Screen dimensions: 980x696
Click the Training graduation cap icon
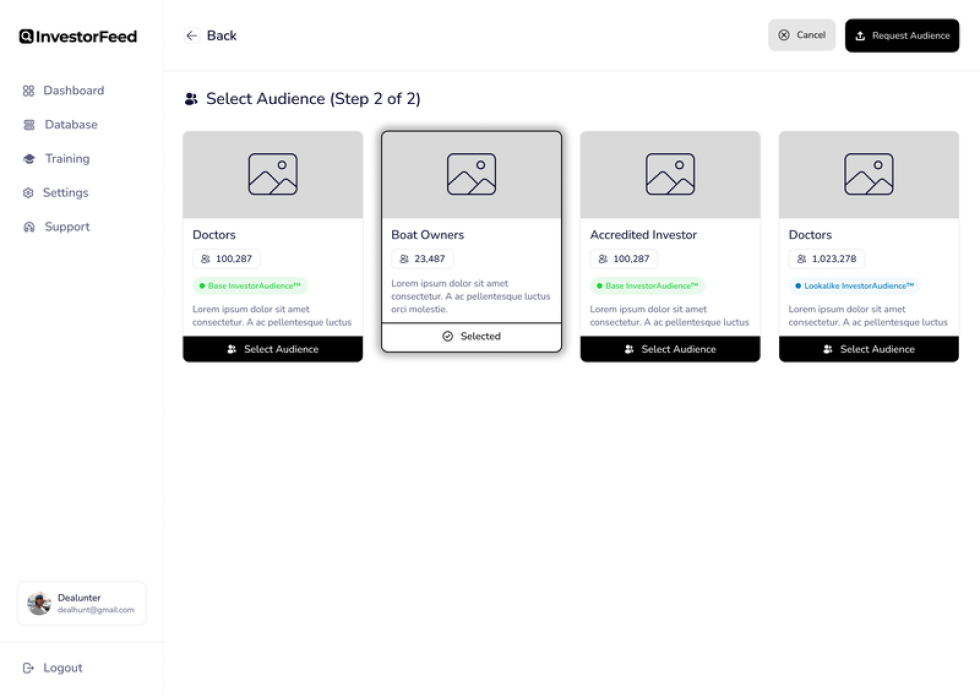tap(29, 159)
